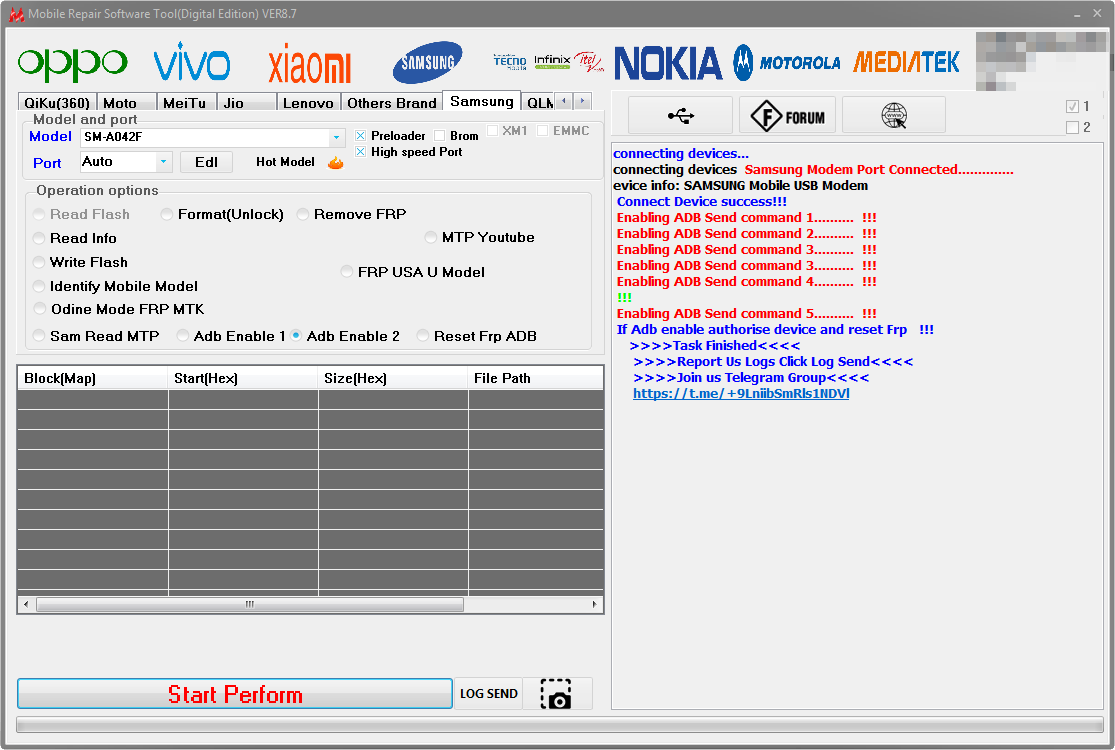Switch to Lenovo tab
1115x750 pixels.
(308, 102)
